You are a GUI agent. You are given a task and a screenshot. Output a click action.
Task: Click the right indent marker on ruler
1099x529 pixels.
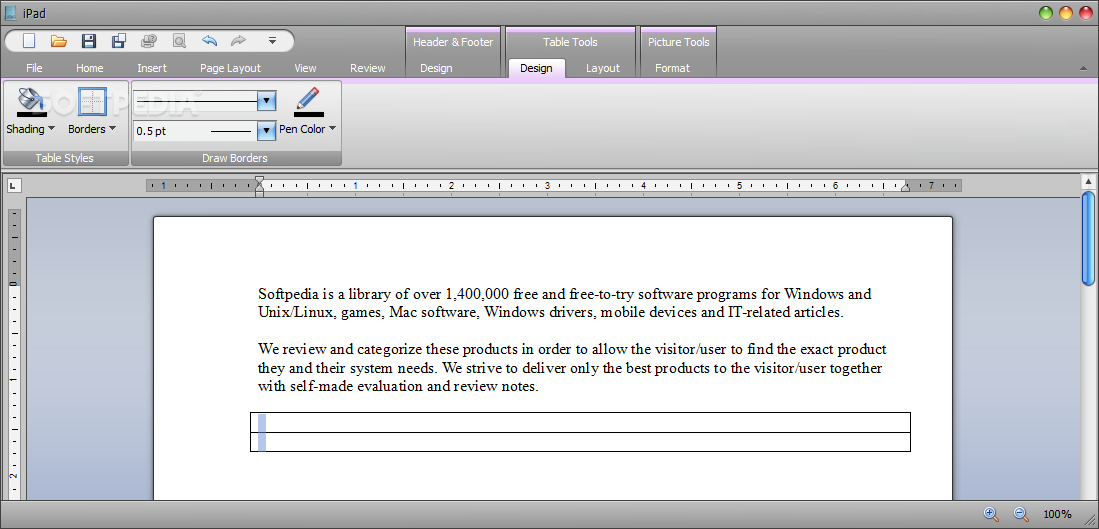pyautogui.click(x=905, y=187)
